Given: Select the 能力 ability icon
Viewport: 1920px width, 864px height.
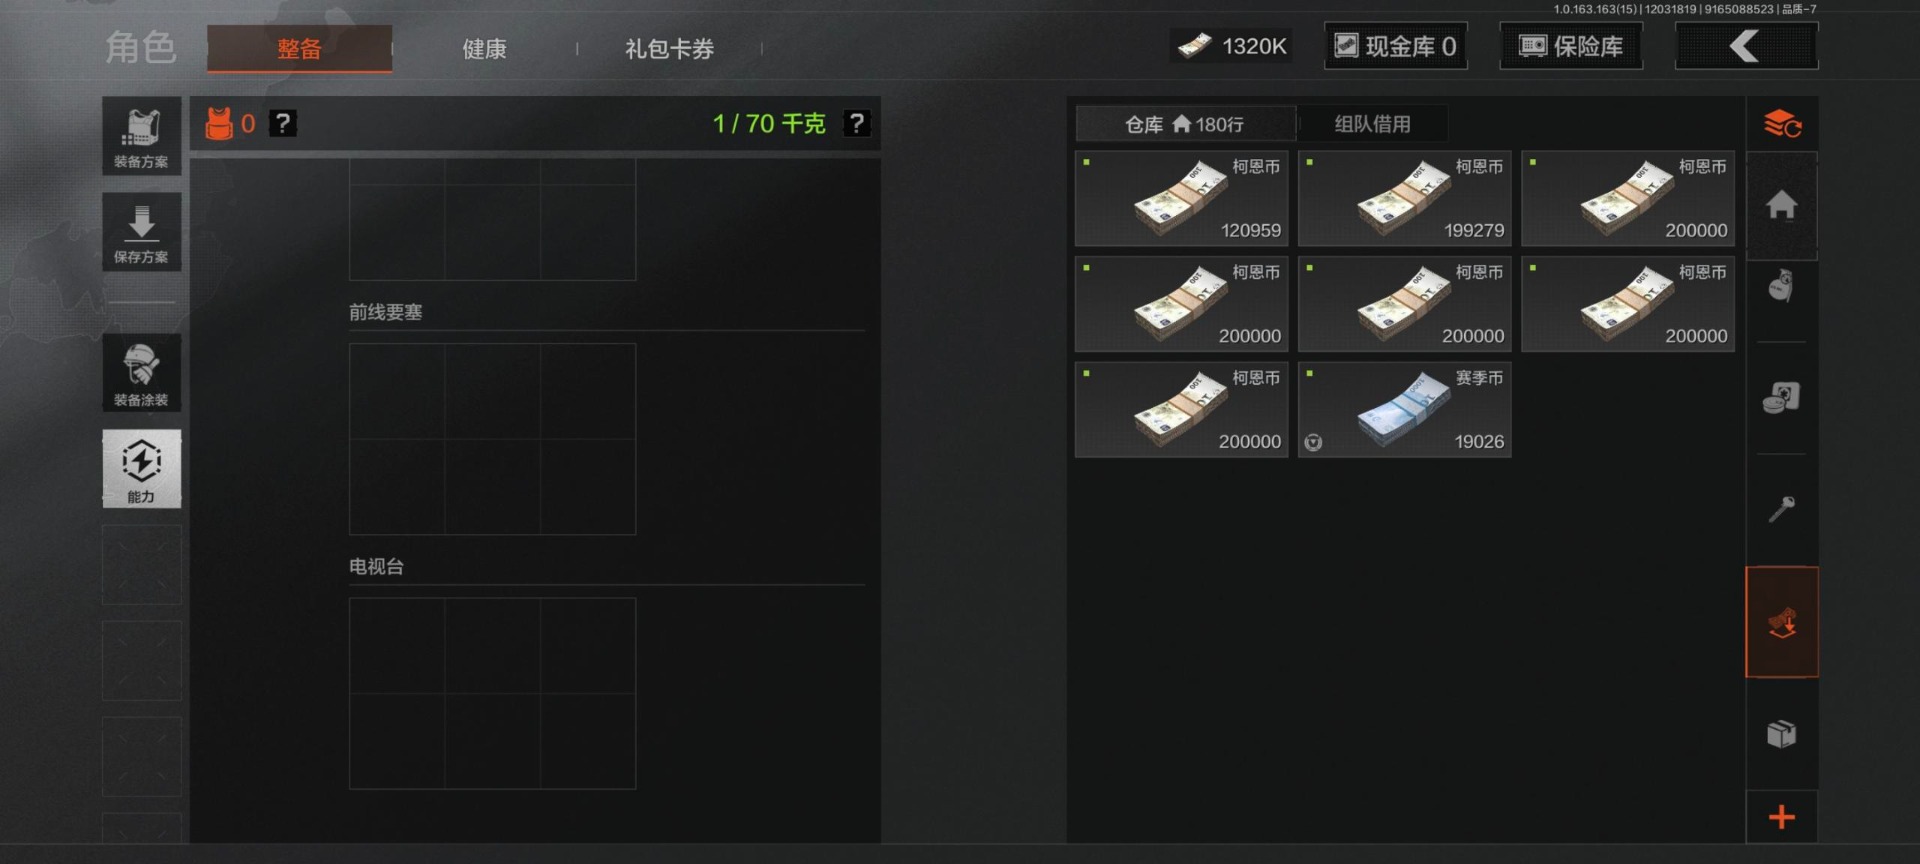Looking at the screenshot, I should point(141,469).
